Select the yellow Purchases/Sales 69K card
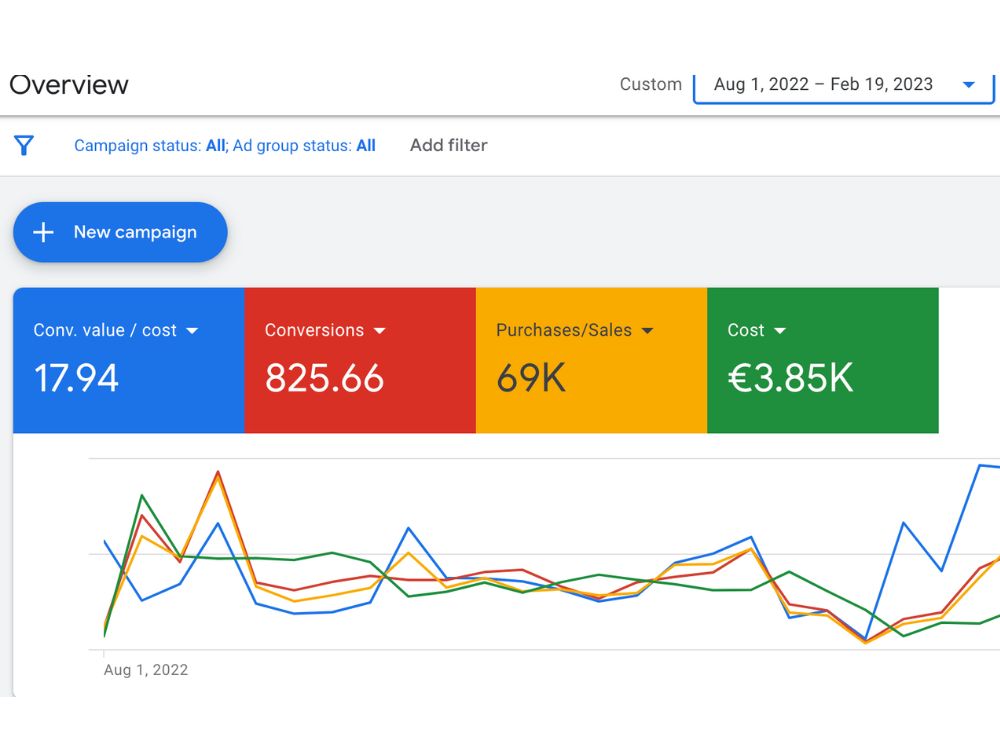The image size is (1000, 750). (x=591, y=360)
